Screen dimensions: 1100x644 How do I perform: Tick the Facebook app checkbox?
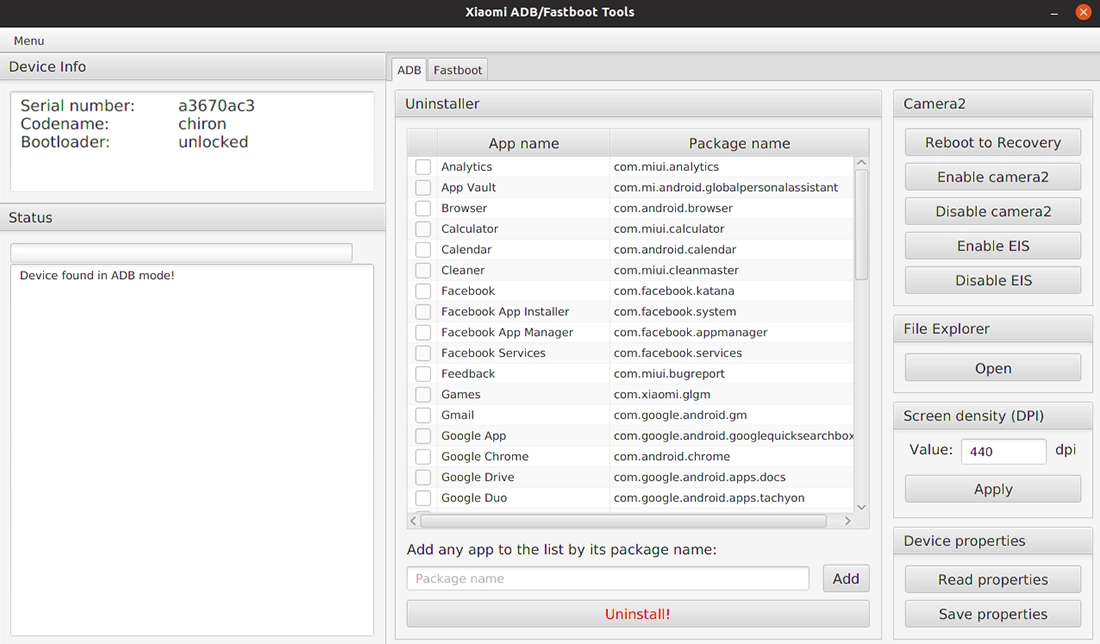click(x=423, y=291)
